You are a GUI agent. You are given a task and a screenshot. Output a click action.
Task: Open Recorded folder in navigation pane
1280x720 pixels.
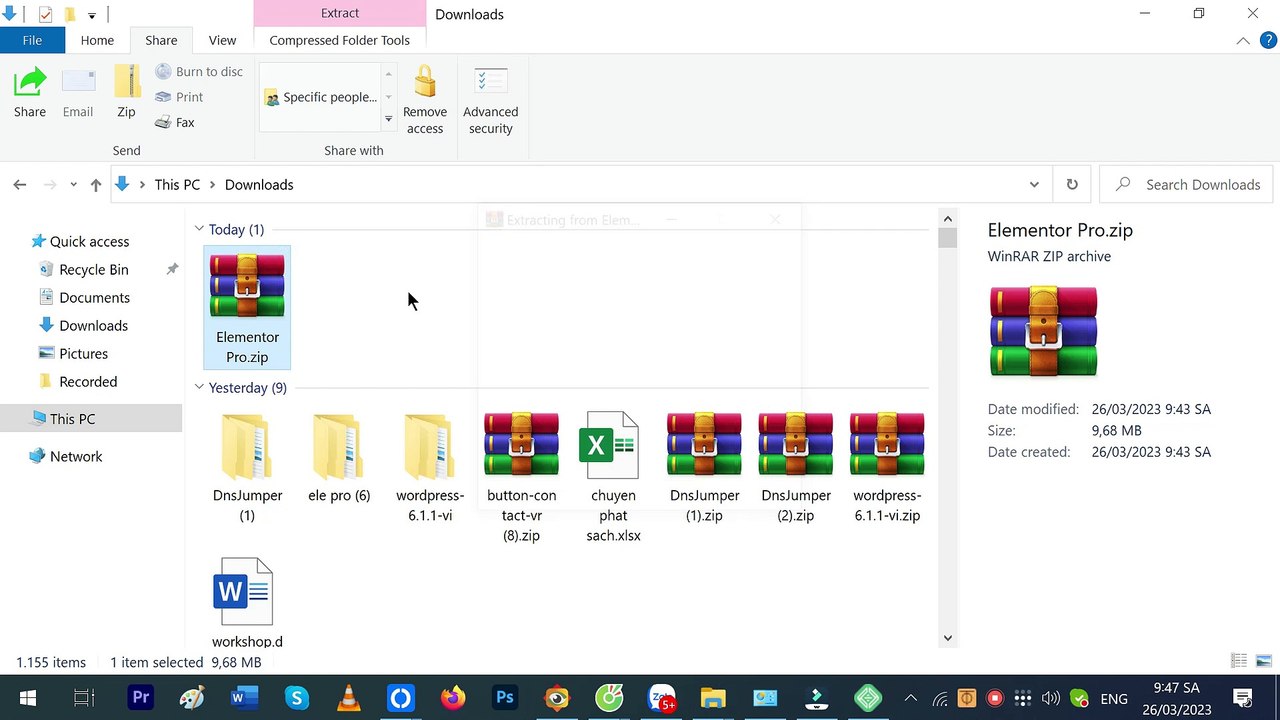[x=88, y=381]
